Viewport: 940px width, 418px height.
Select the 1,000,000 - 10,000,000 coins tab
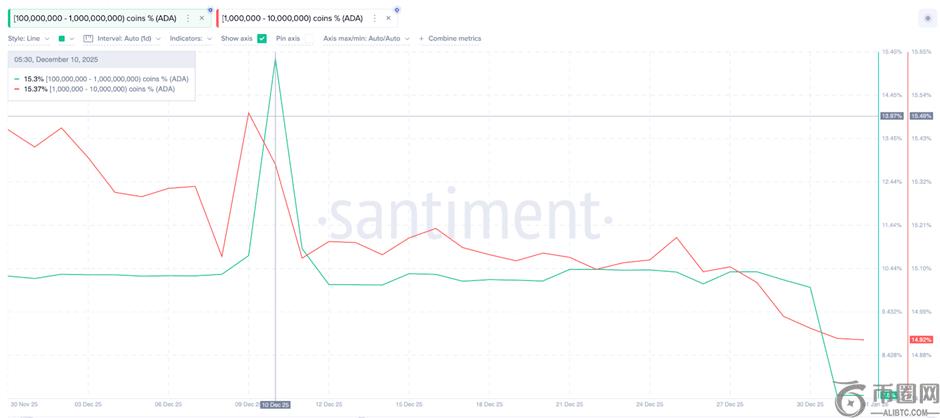coord(292,19)
